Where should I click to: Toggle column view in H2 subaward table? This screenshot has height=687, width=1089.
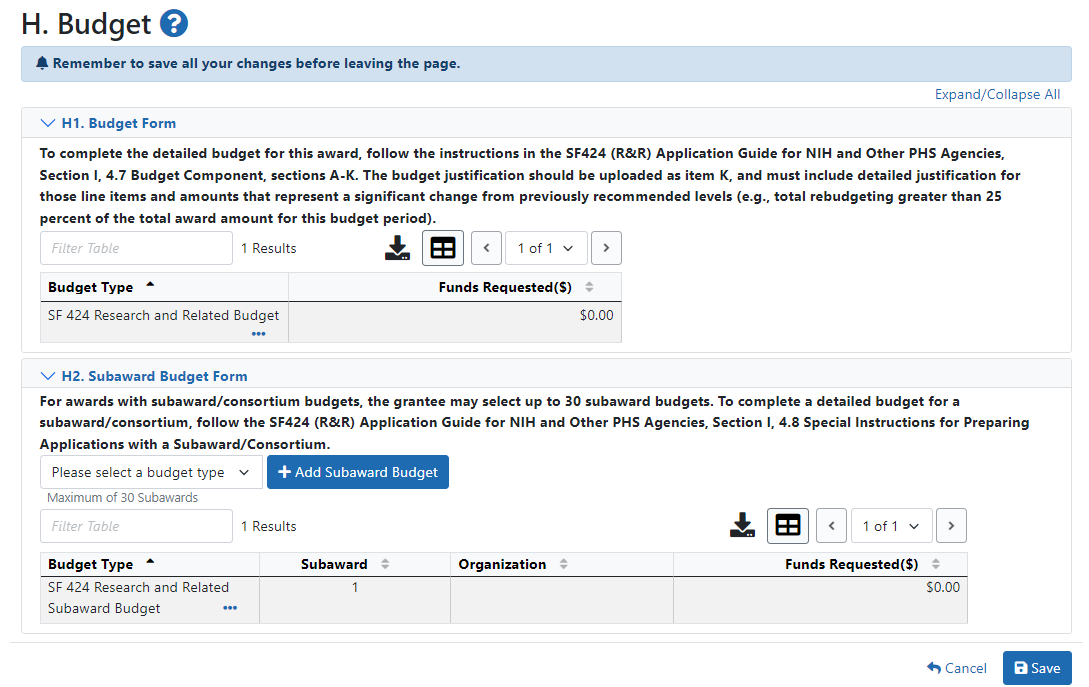(788, 526)
